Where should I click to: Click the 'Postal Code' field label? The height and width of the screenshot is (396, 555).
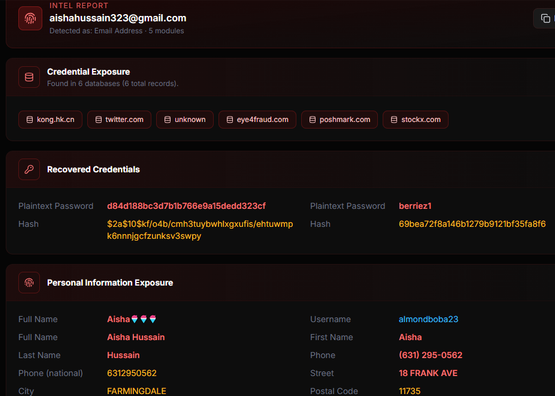click(x=334, y=391)
